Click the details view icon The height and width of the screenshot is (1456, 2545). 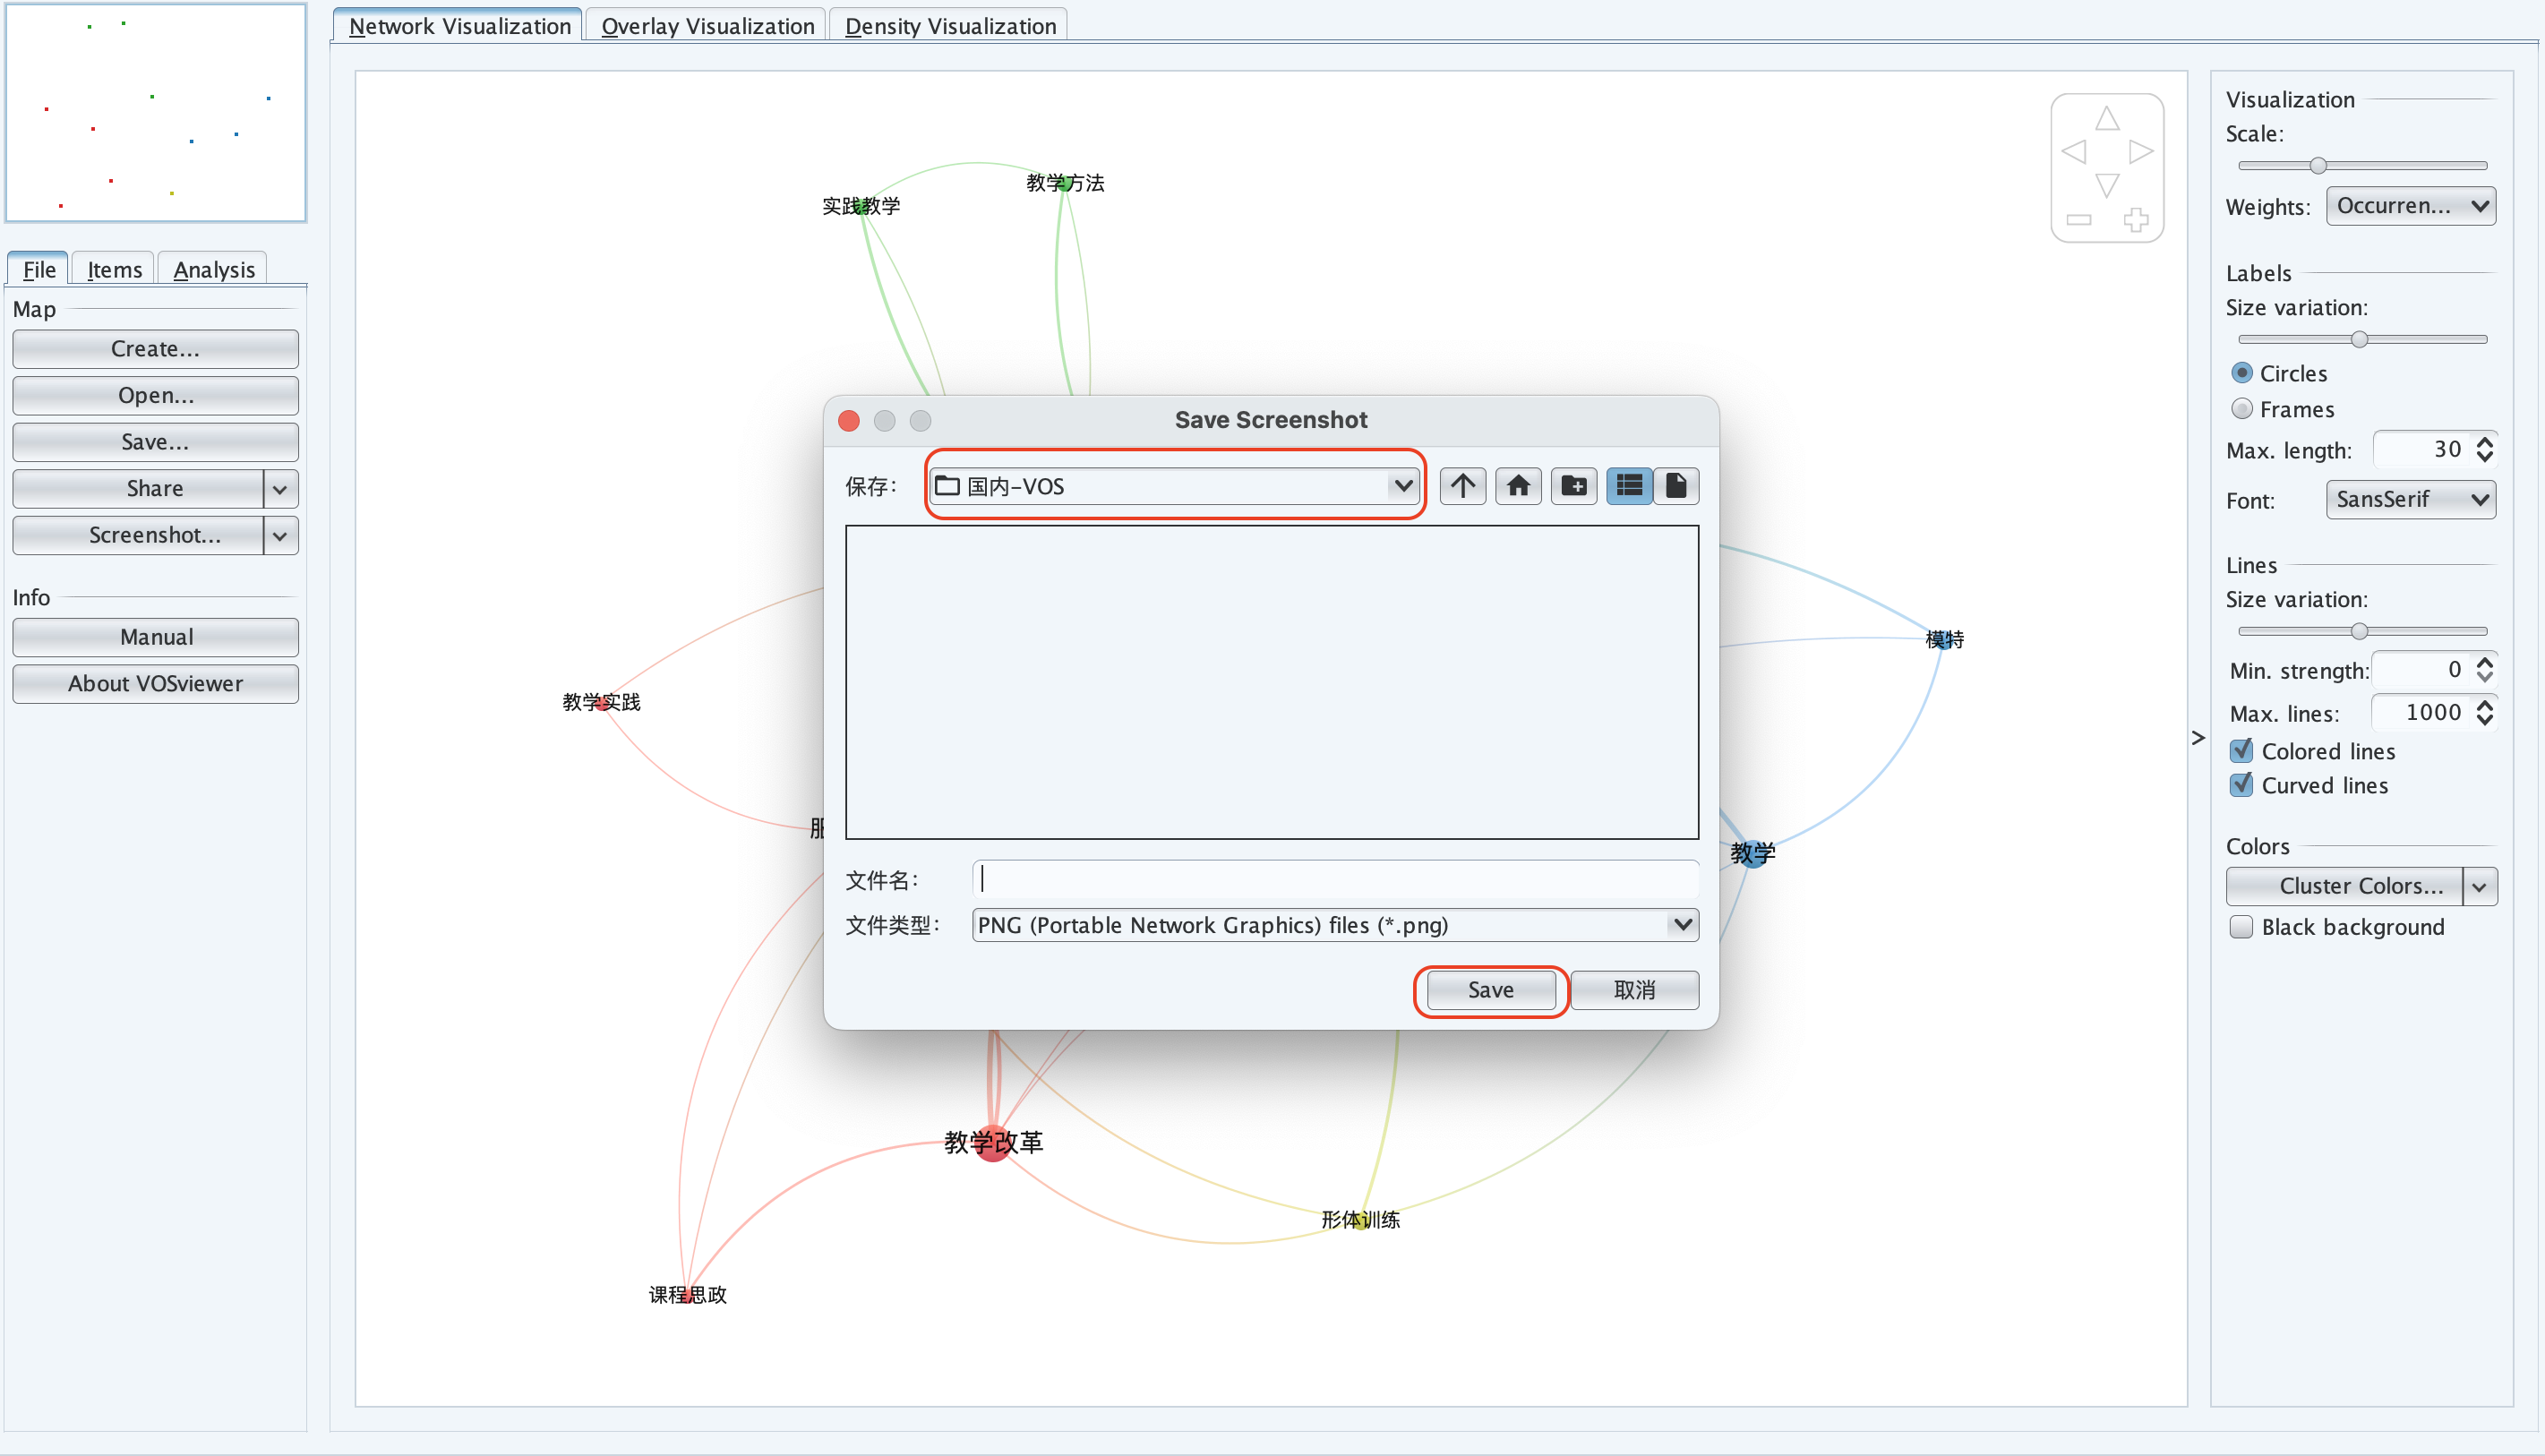pyautogui.click(x=1625, y=486)
